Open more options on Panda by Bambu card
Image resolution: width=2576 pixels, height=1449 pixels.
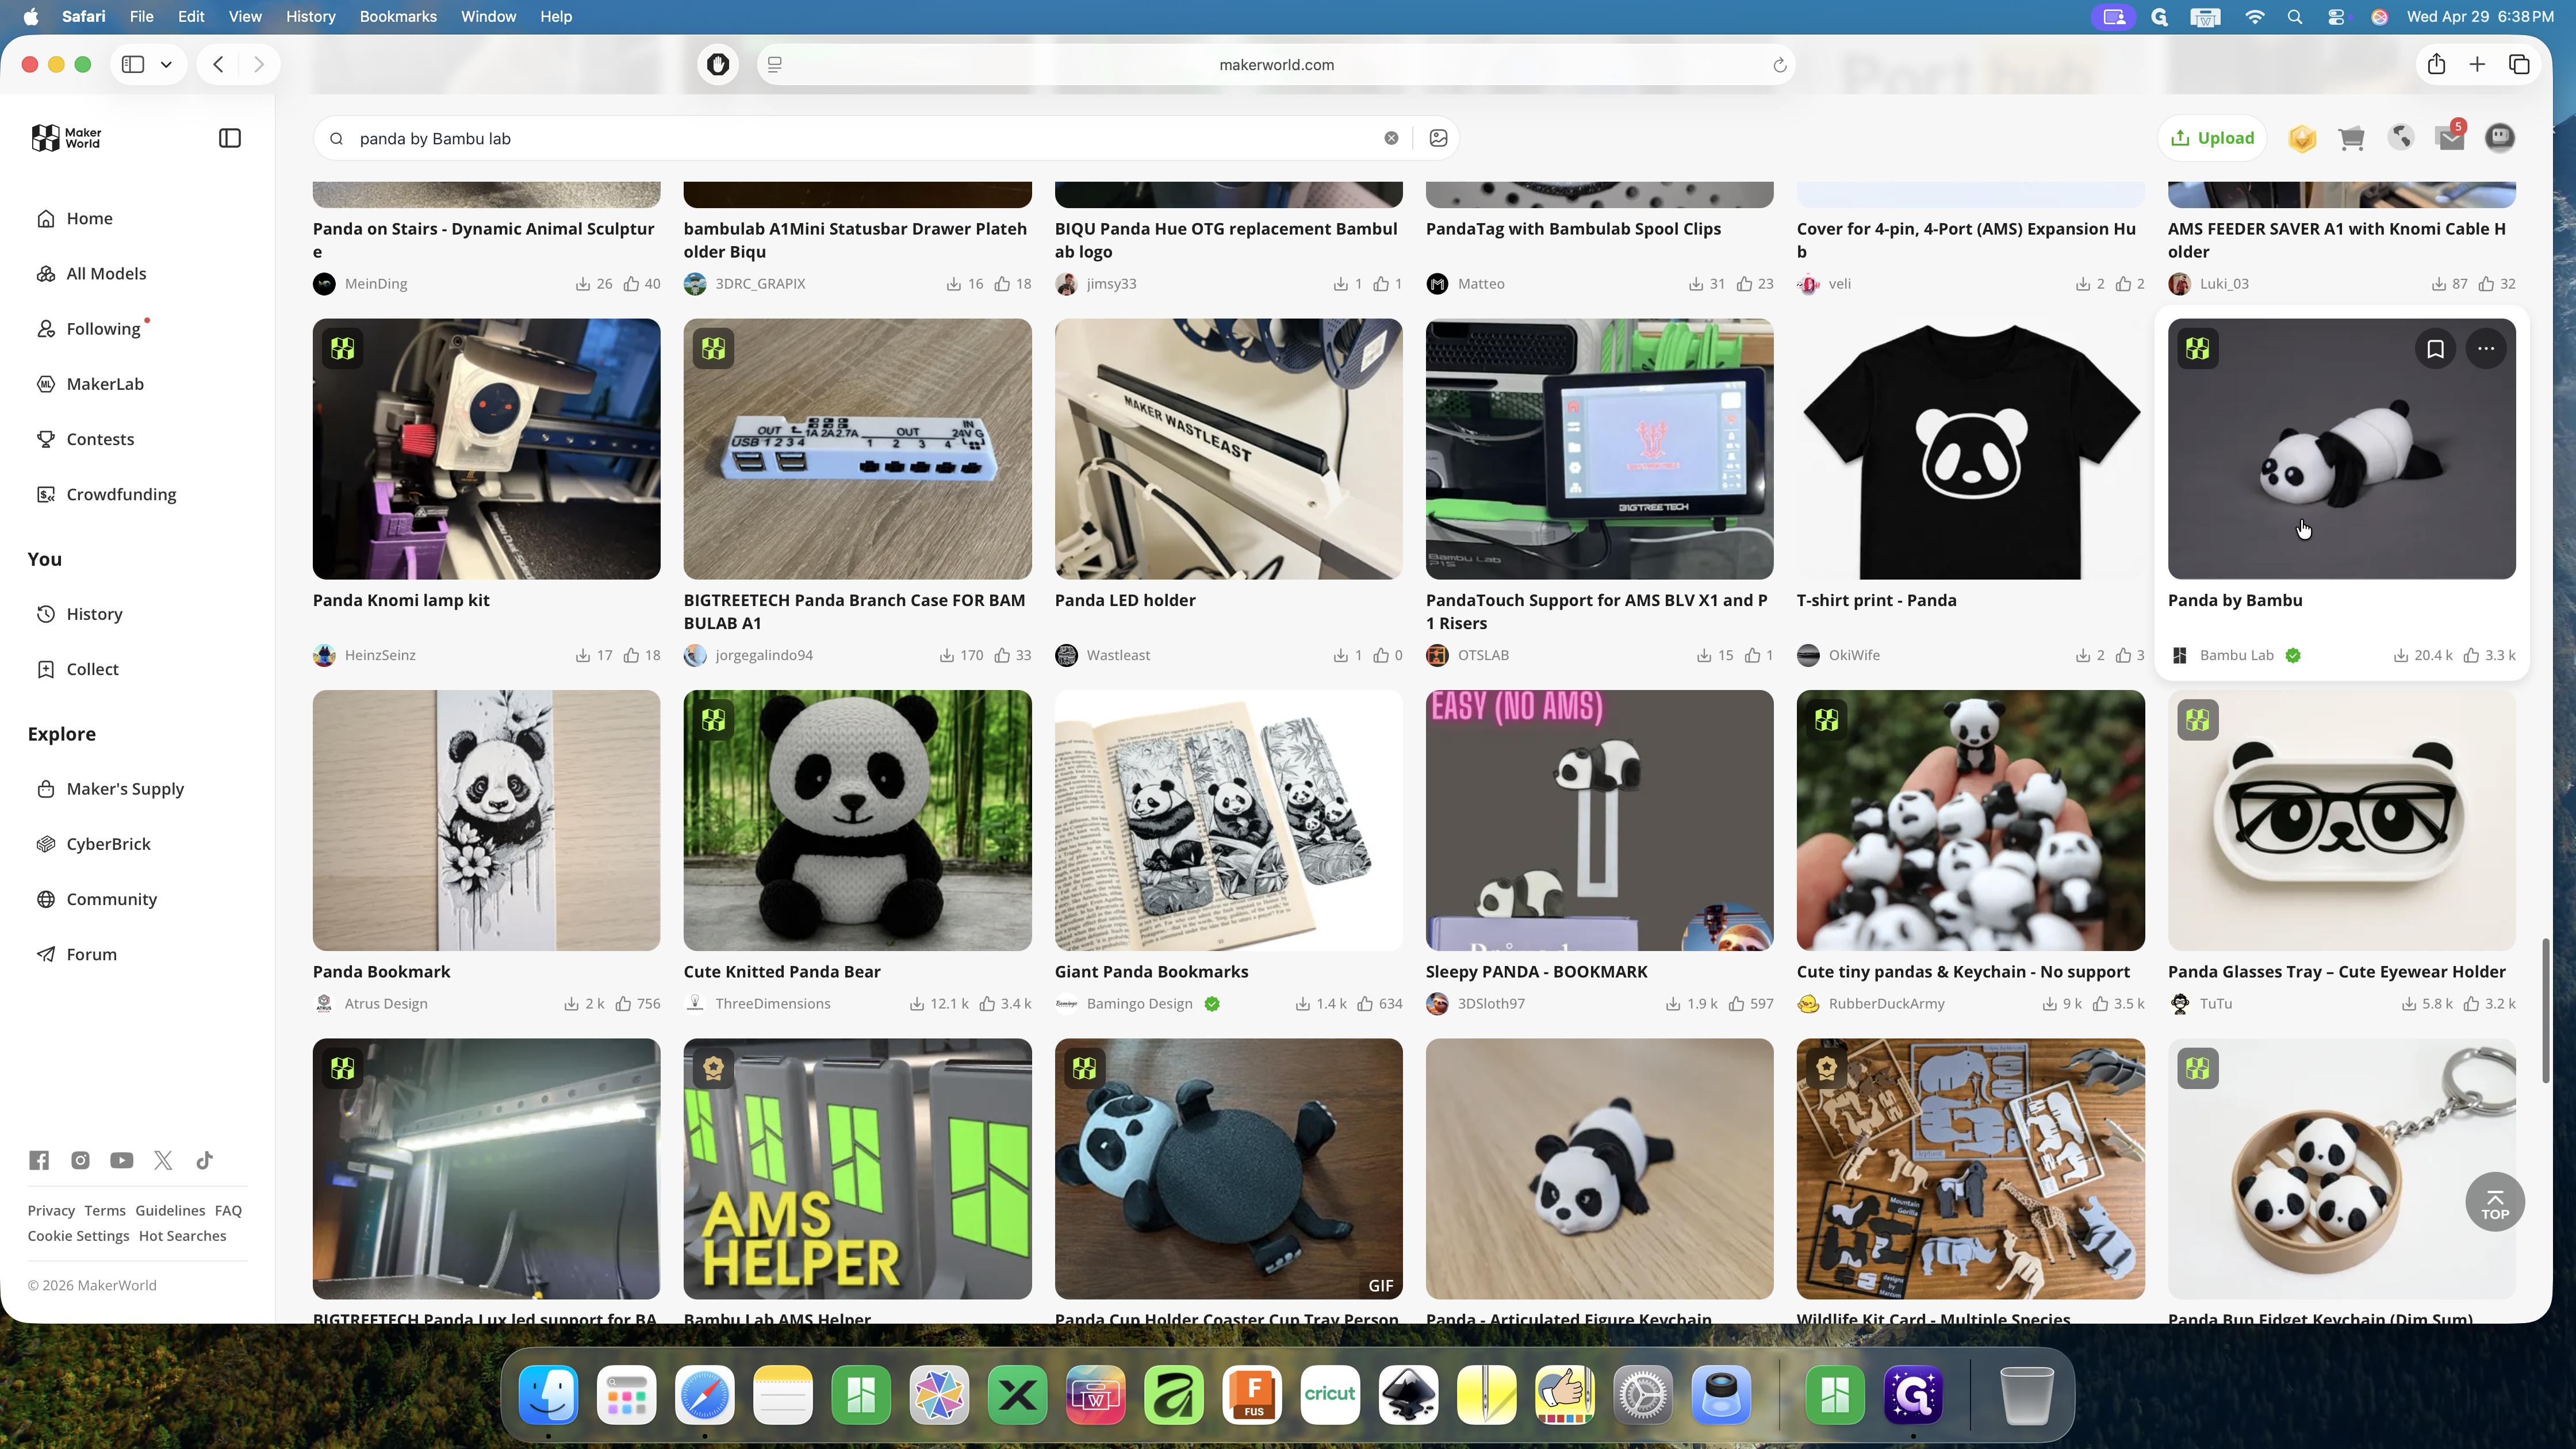tap(2486, 349)
